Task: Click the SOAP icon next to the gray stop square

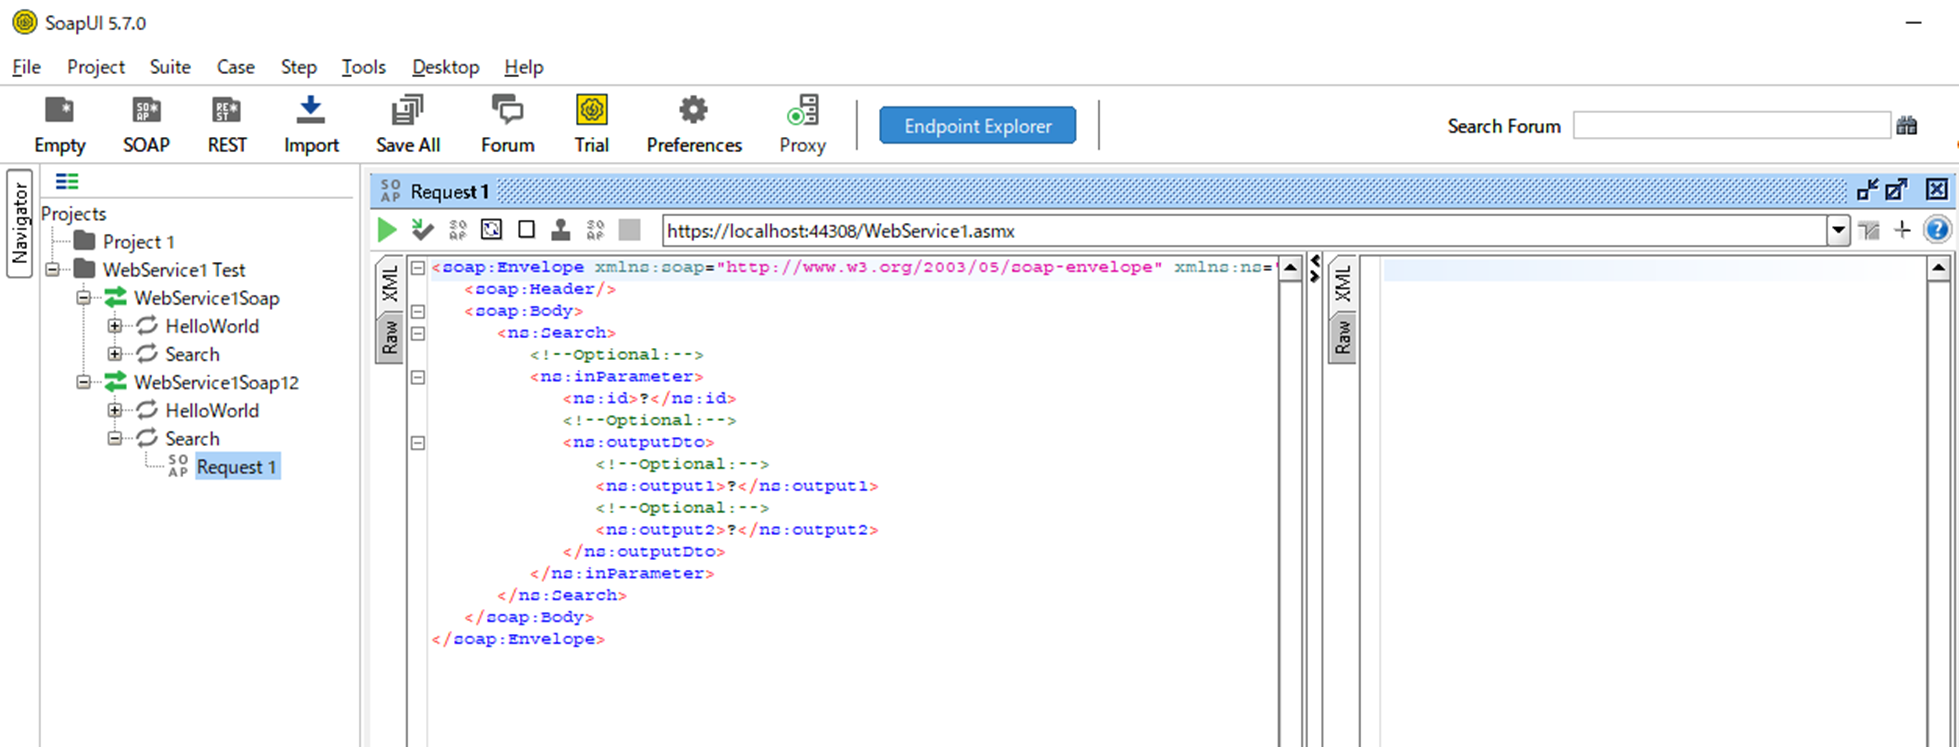Action: point(595,230)
